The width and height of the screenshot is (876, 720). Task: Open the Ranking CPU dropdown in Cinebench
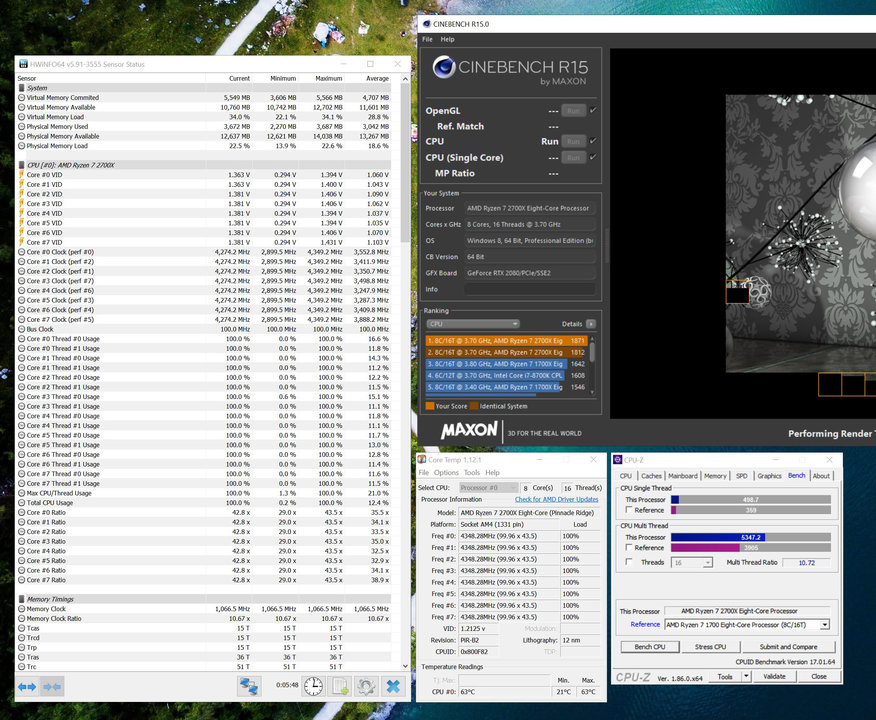pos(473,324)
